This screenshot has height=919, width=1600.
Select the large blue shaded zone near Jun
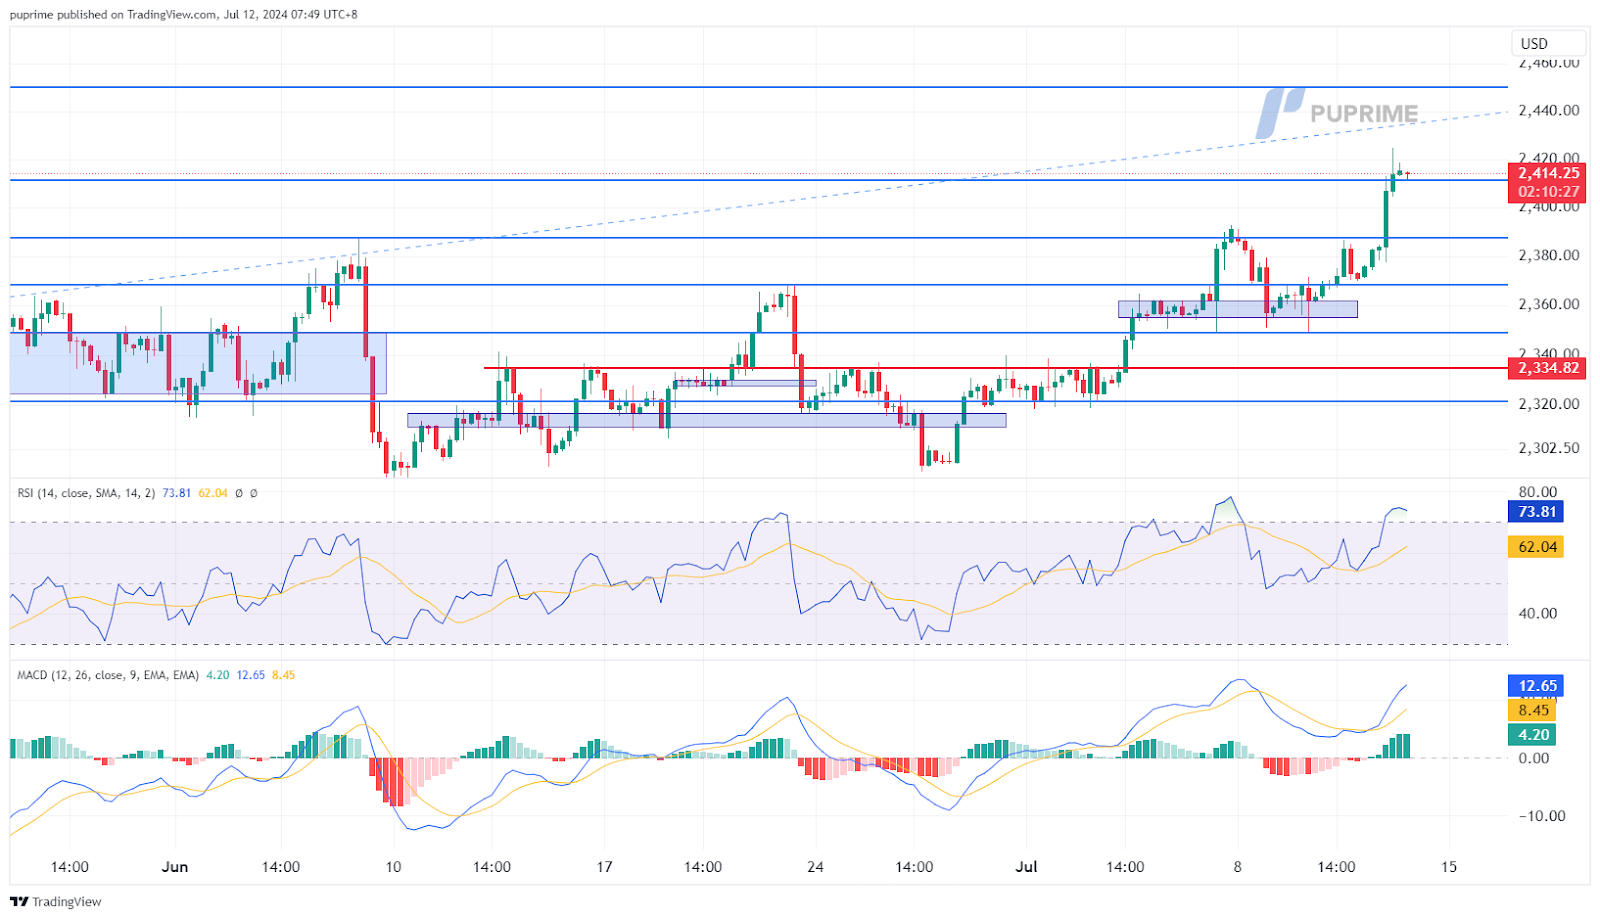(198, 363)
